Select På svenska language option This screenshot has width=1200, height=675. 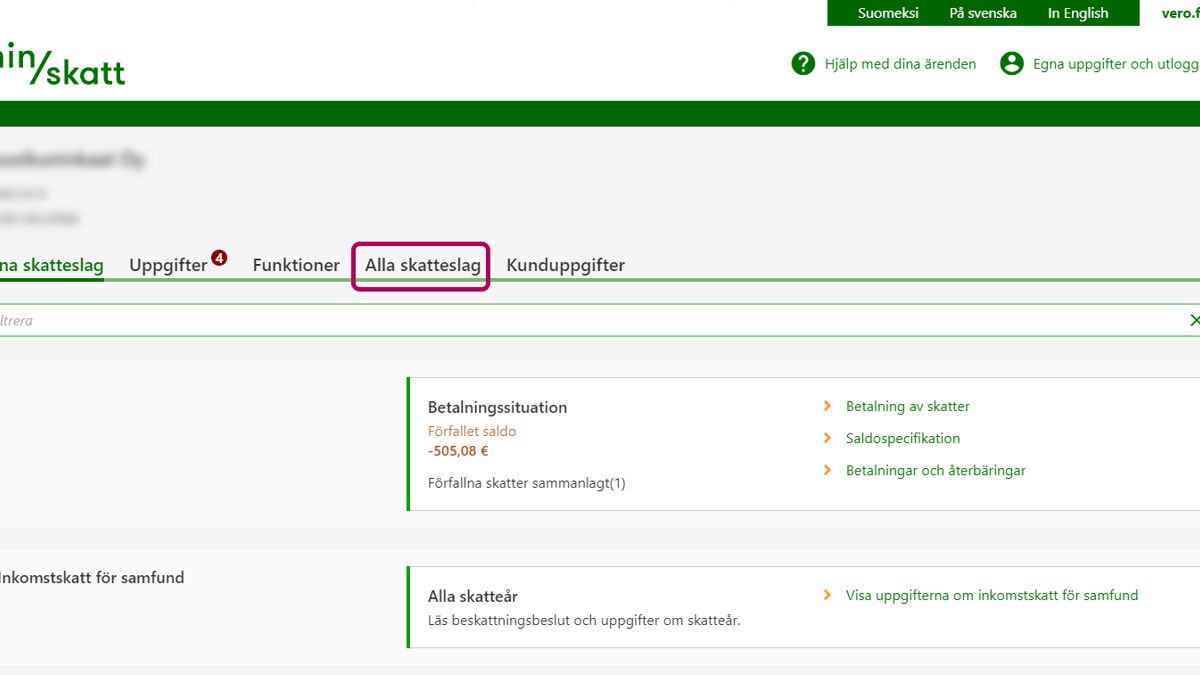[x=982, y=13]
